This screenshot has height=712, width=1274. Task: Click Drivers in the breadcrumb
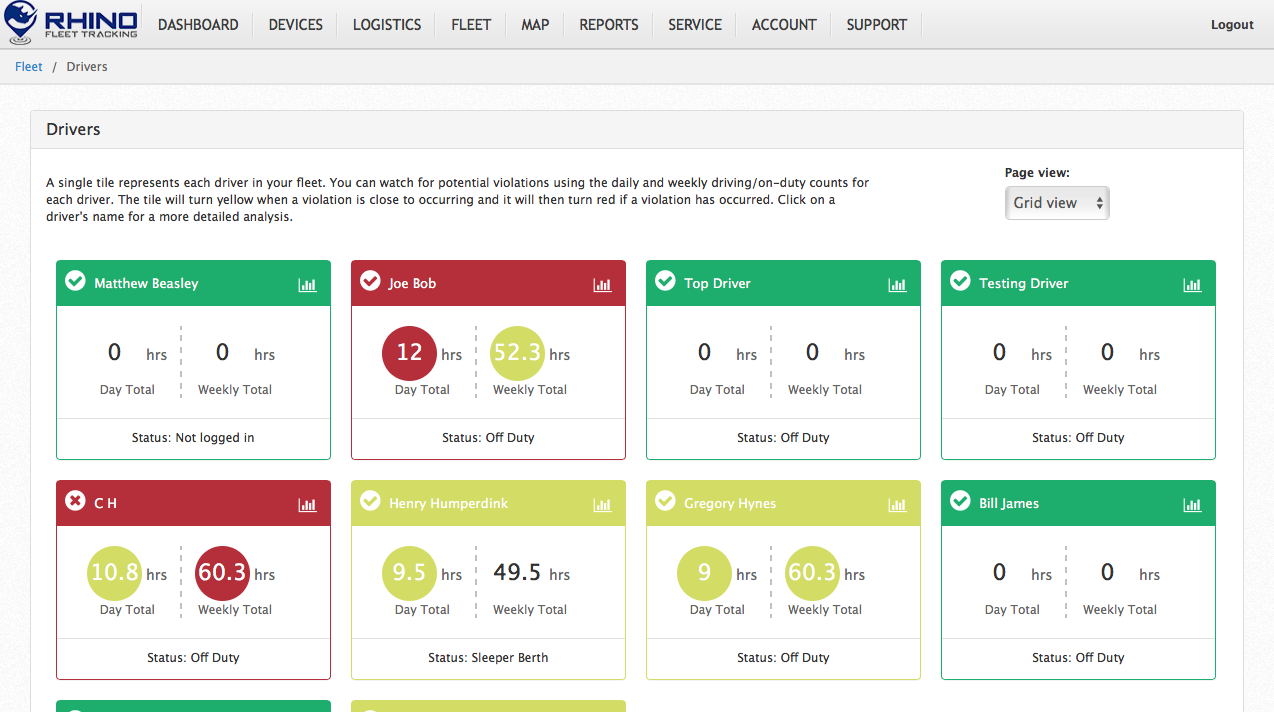(87, 67)
